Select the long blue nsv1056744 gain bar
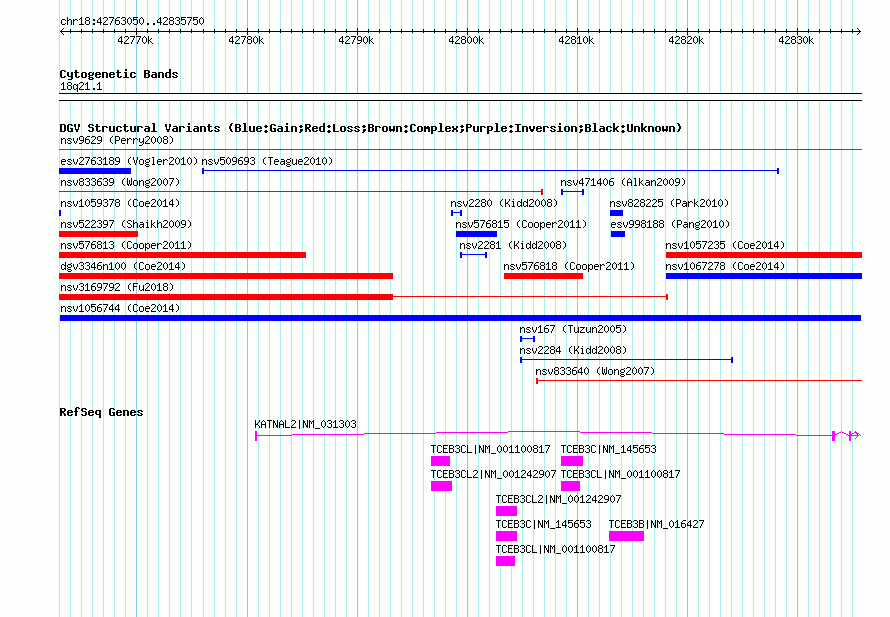Image resolution: width=890 pixels, height=617 pixels. [x=460, y=318]
